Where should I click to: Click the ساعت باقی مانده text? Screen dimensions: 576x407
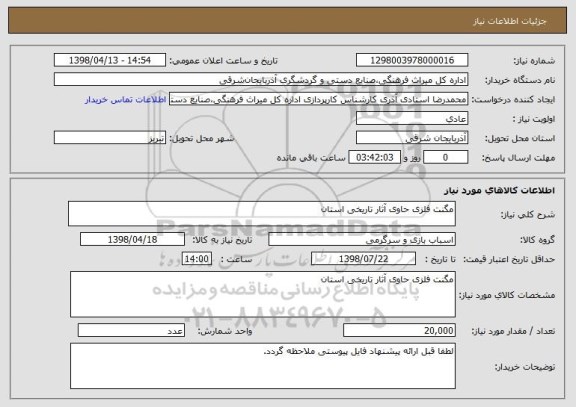tap(311, 158)
